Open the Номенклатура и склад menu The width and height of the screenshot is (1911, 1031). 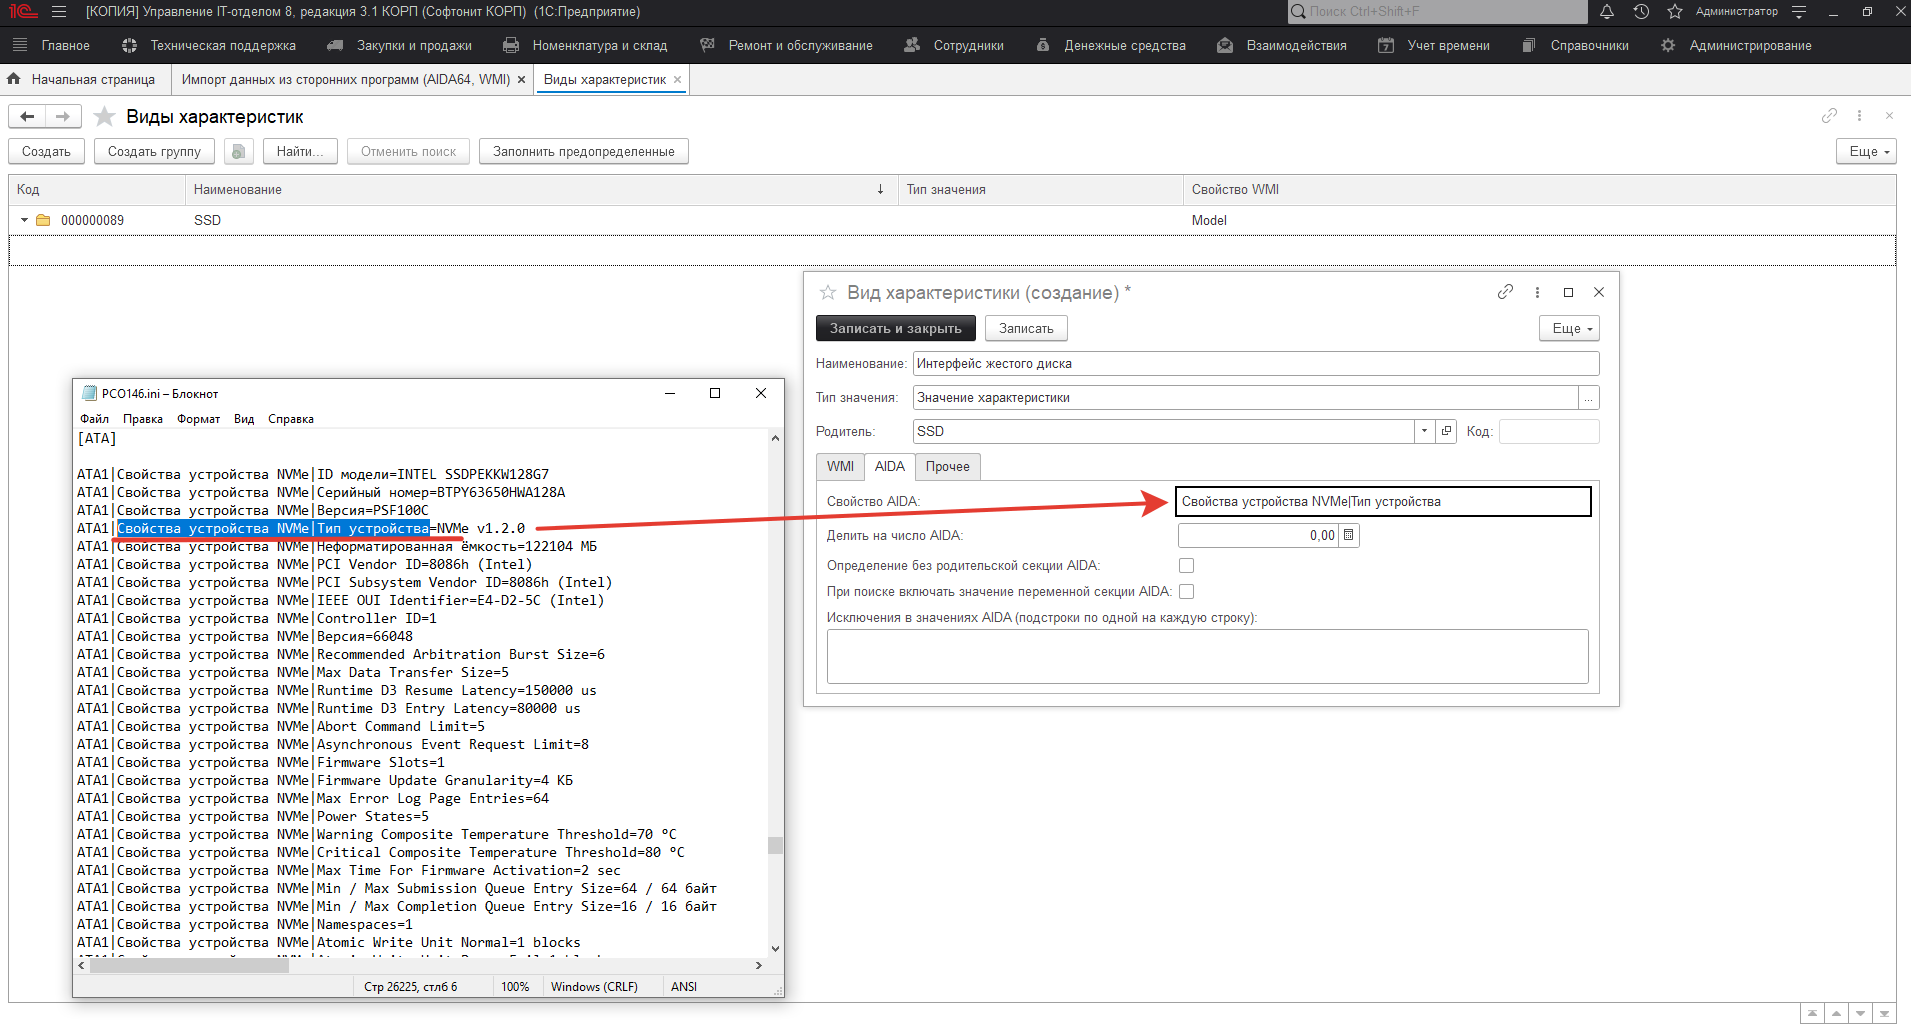point(598,46)
